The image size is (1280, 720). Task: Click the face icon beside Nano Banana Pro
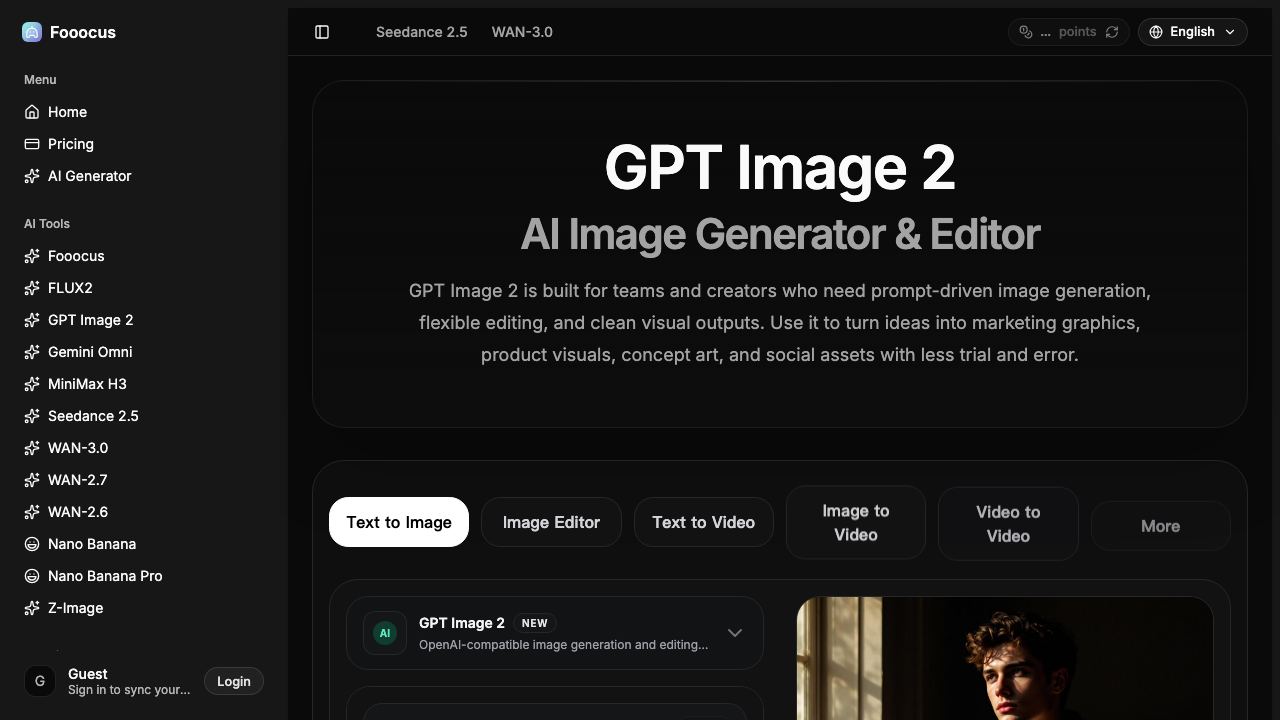coord(32,576)
